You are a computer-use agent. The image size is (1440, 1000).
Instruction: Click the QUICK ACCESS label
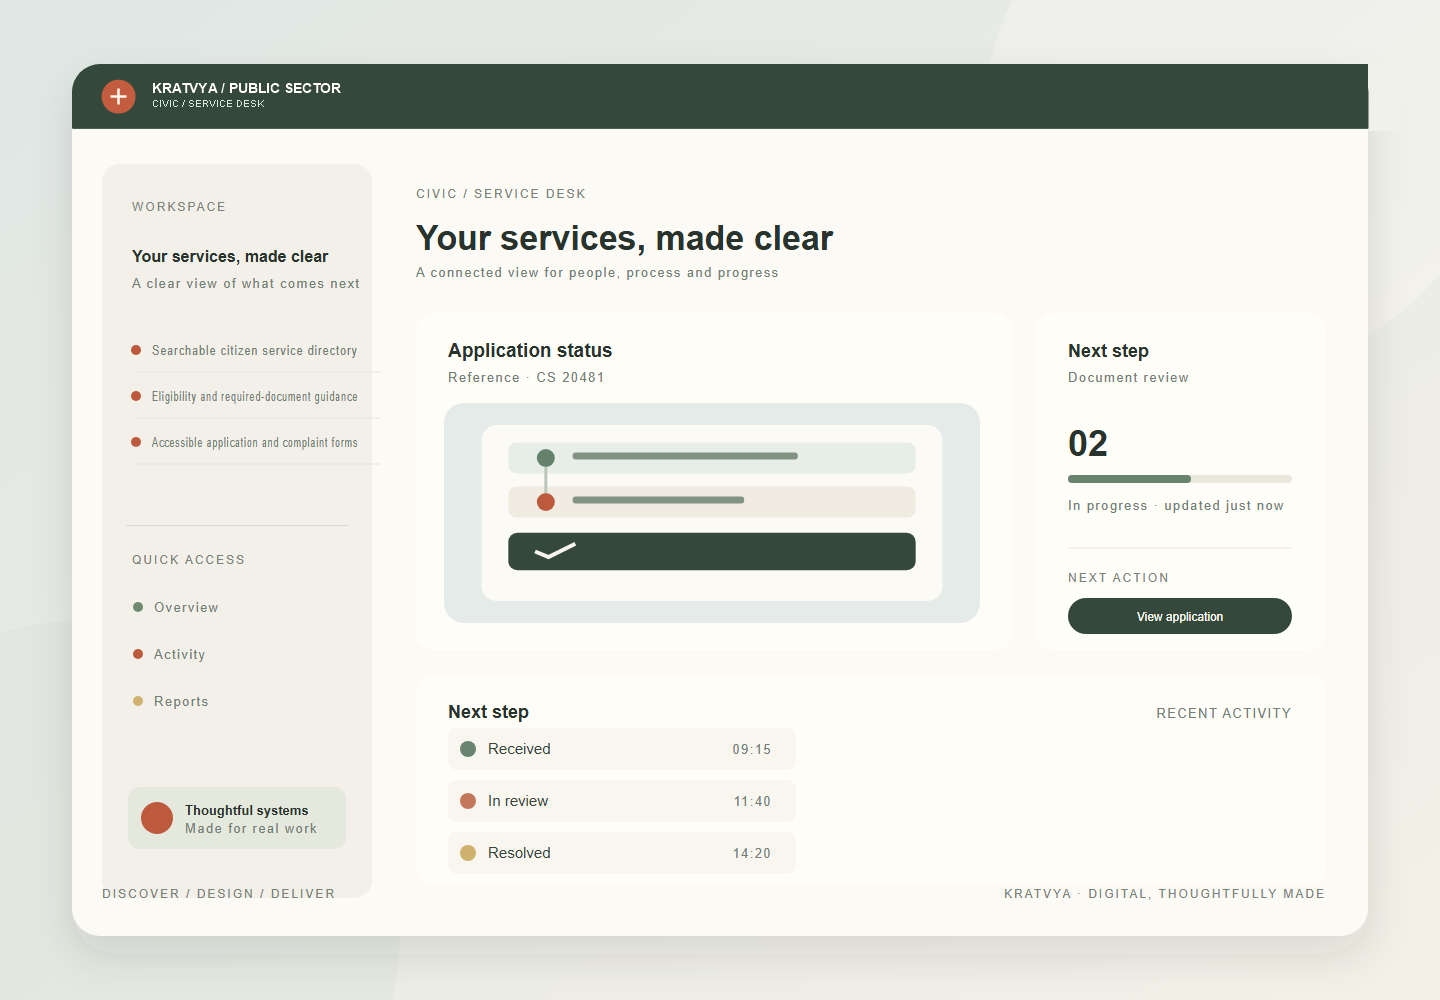[x=188, y=560]
